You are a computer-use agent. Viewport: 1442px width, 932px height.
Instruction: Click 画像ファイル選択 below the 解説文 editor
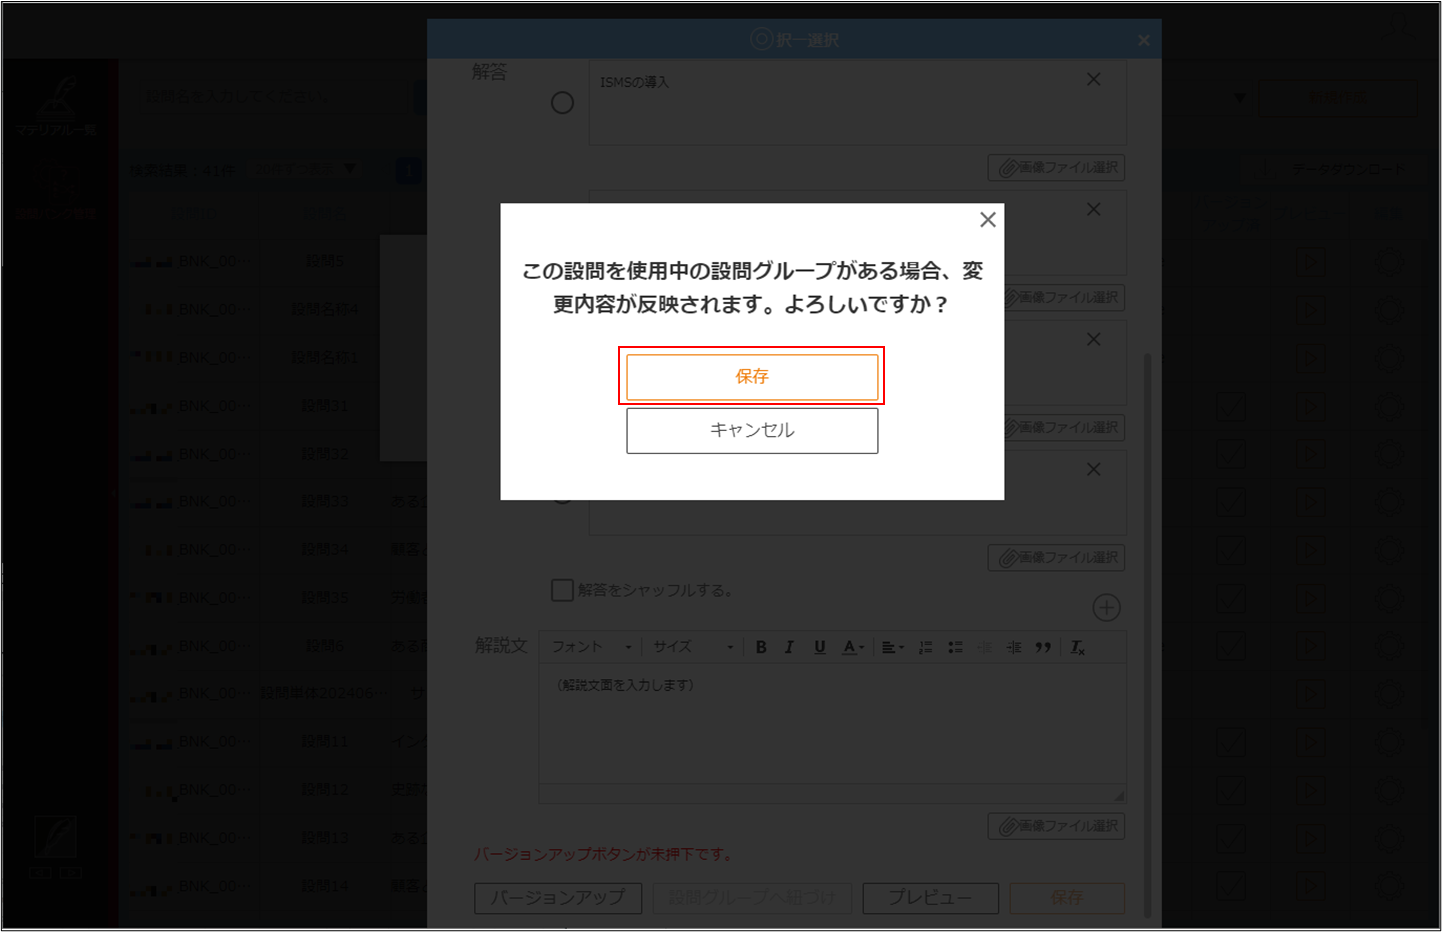click(x=1057, y=826)
